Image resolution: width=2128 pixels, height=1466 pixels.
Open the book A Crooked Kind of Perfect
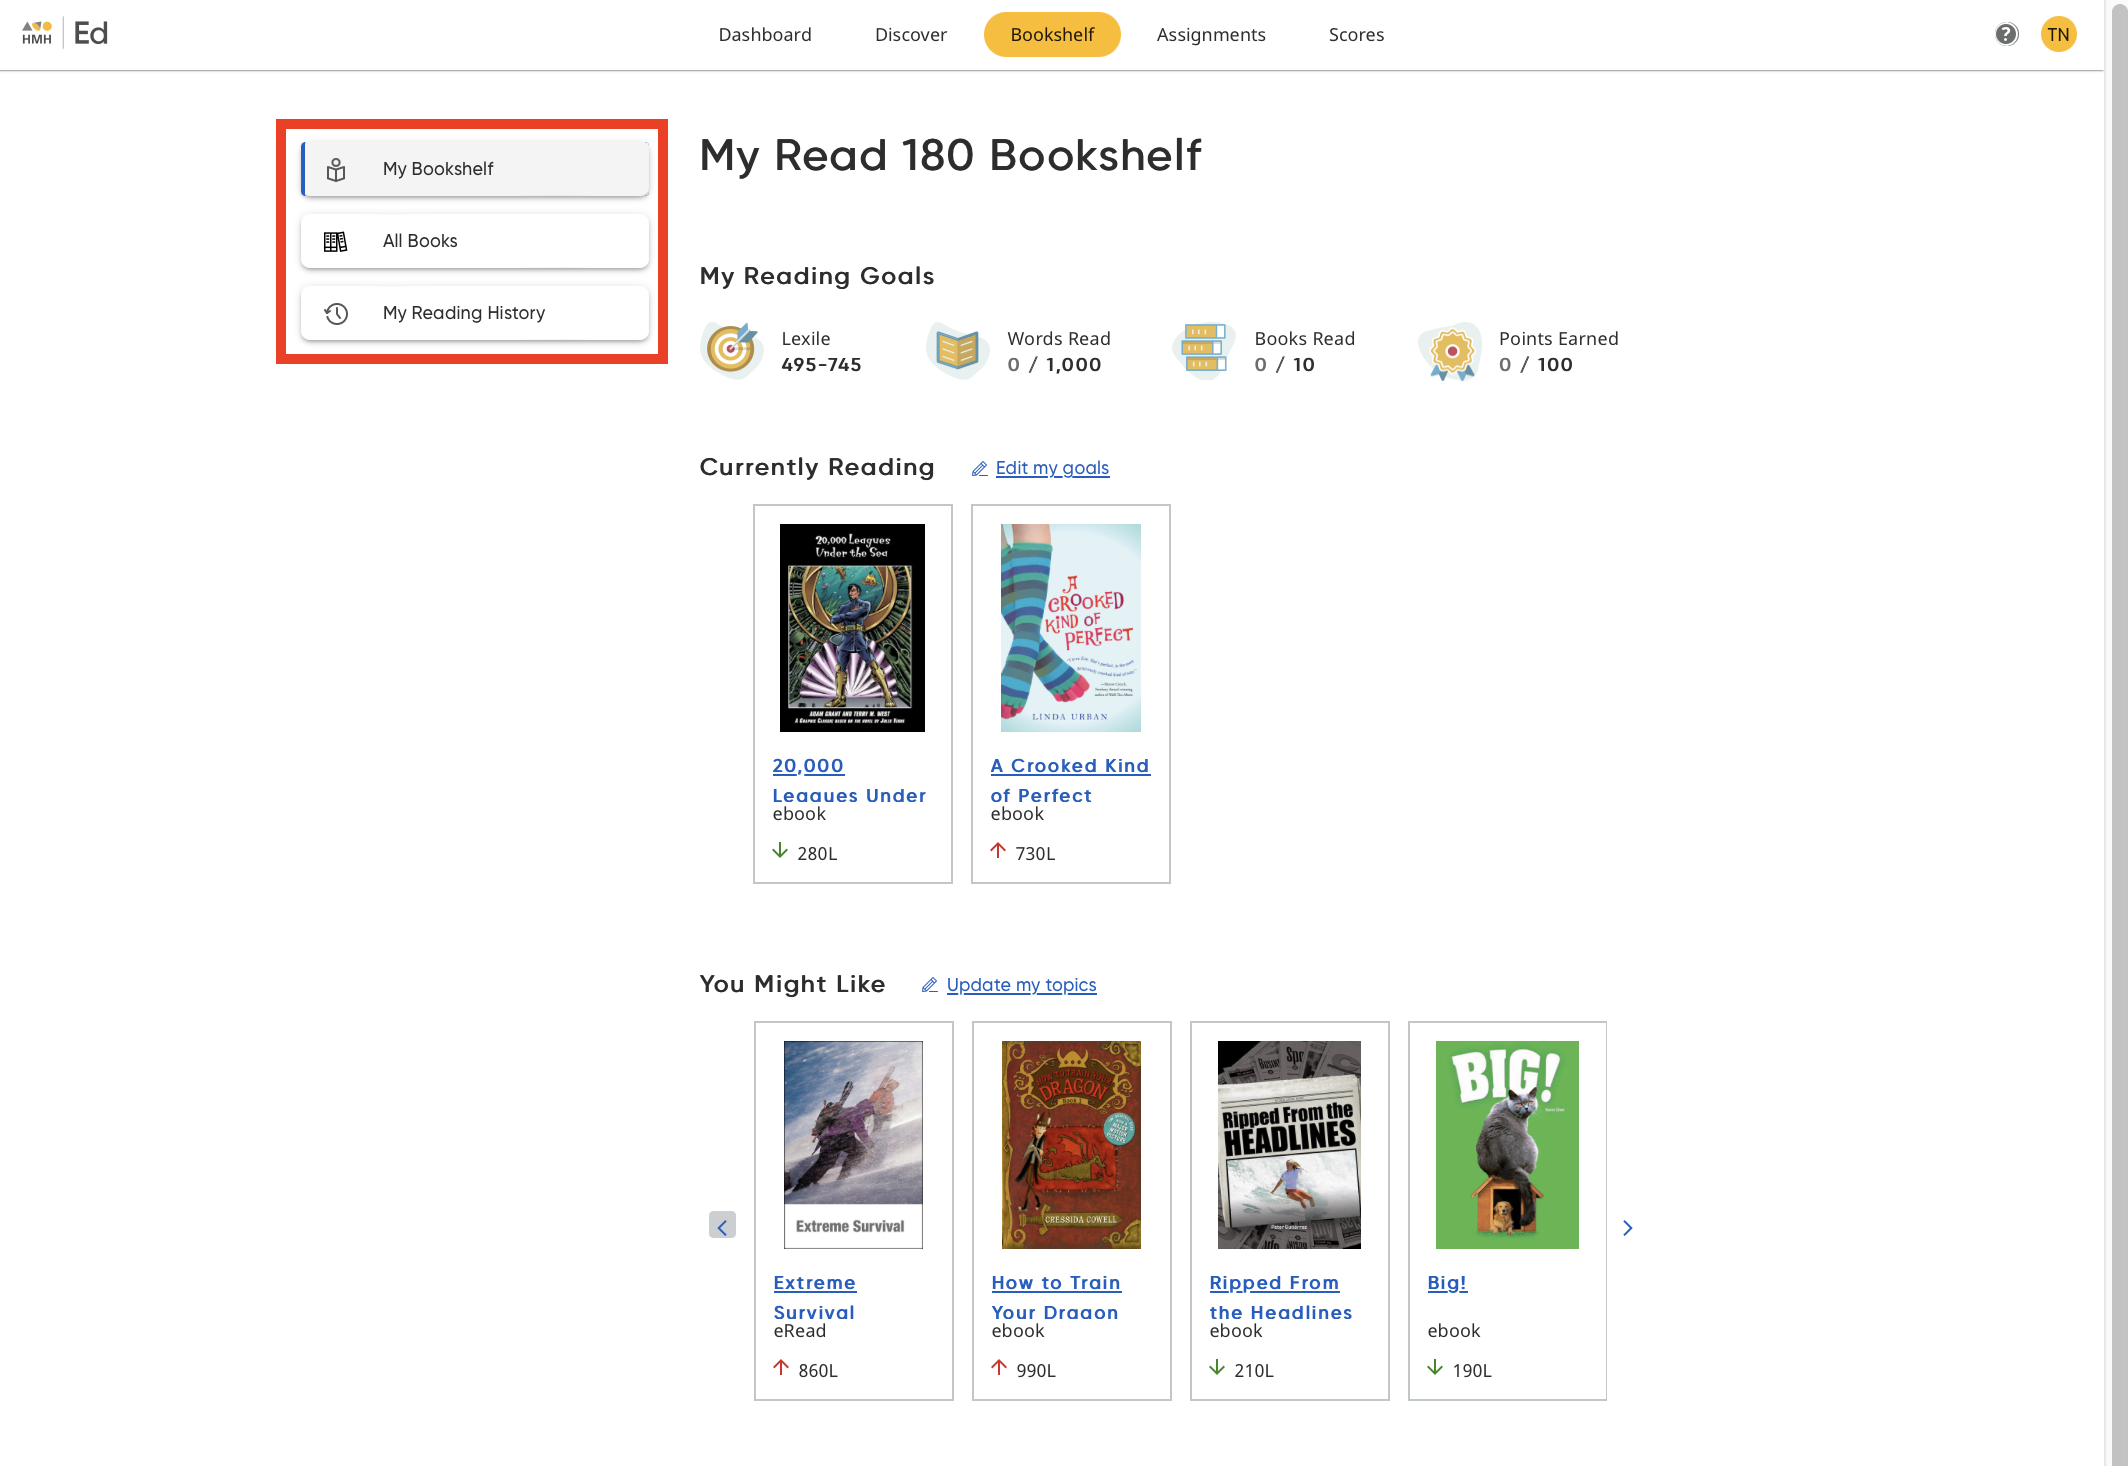pos(1070,780)
